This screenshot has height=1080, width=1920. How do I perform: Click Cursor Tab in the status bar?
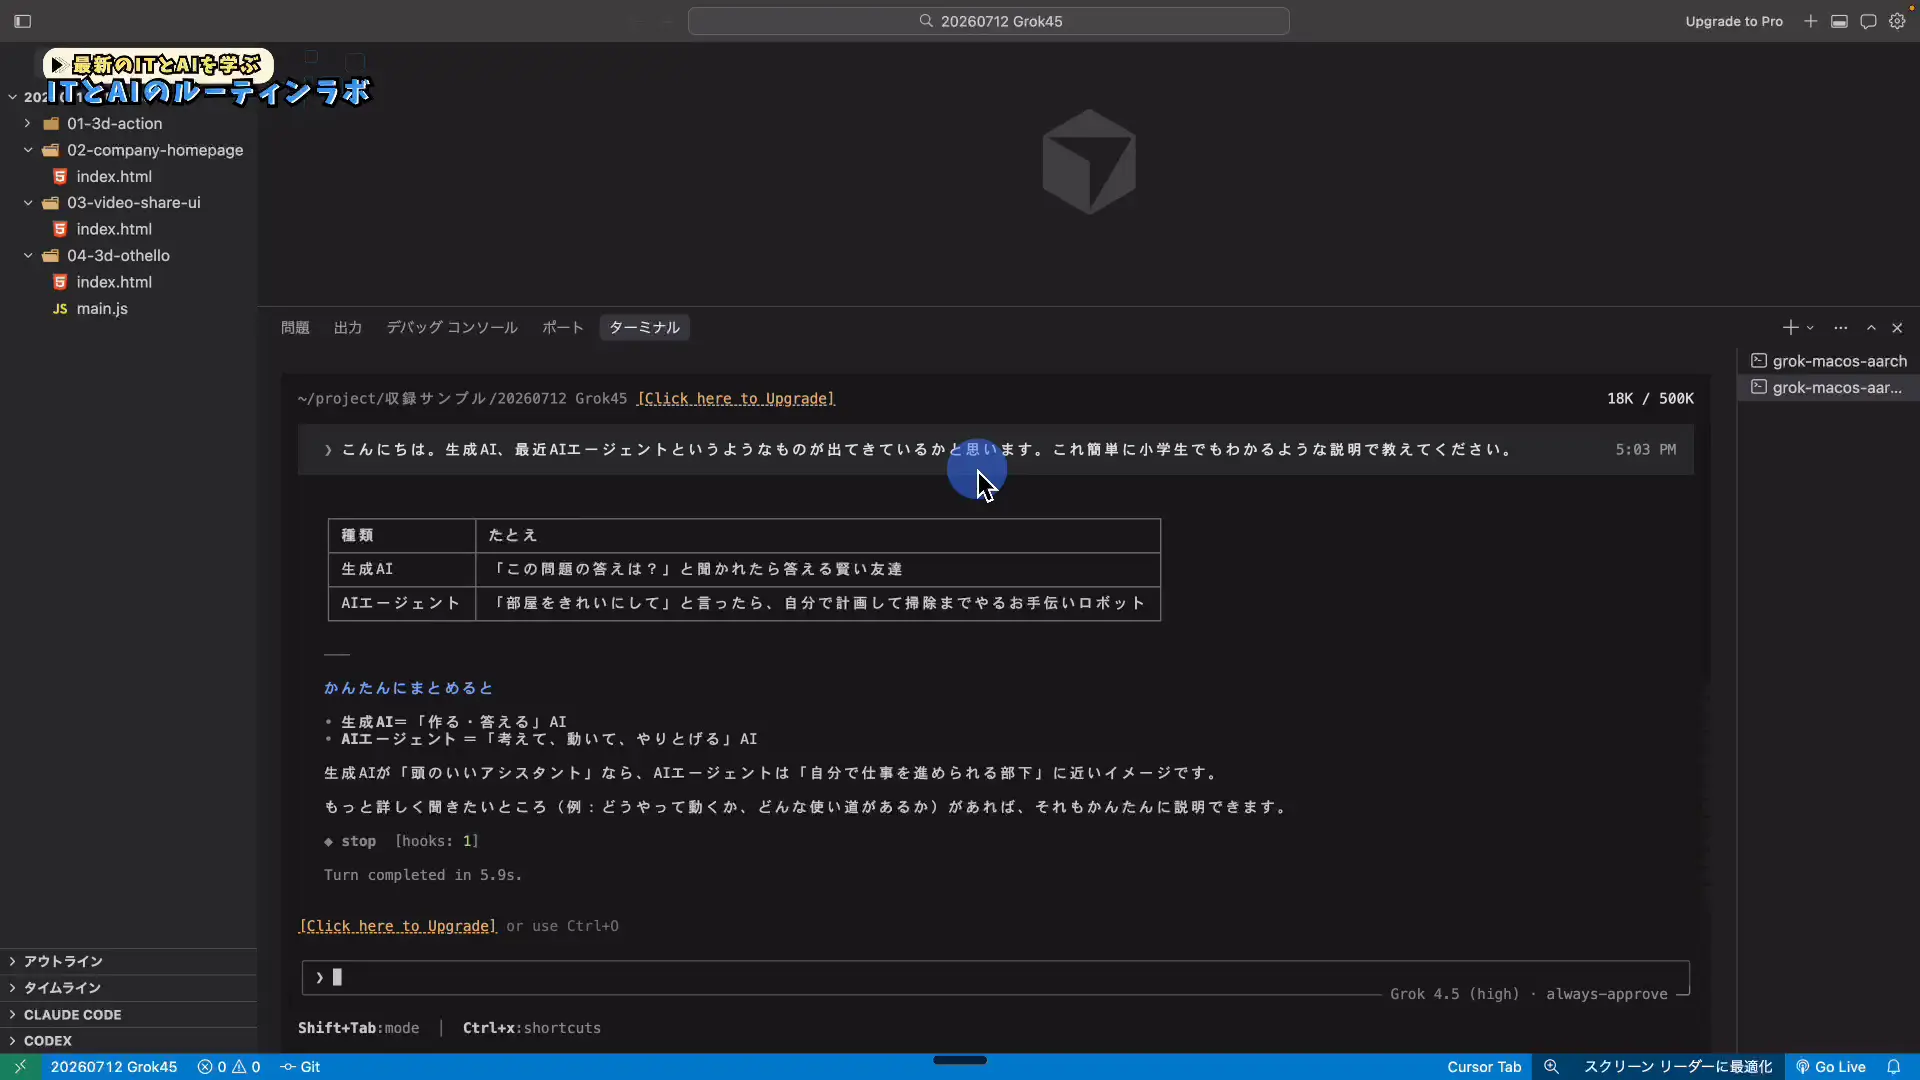click(1484, 1067)
